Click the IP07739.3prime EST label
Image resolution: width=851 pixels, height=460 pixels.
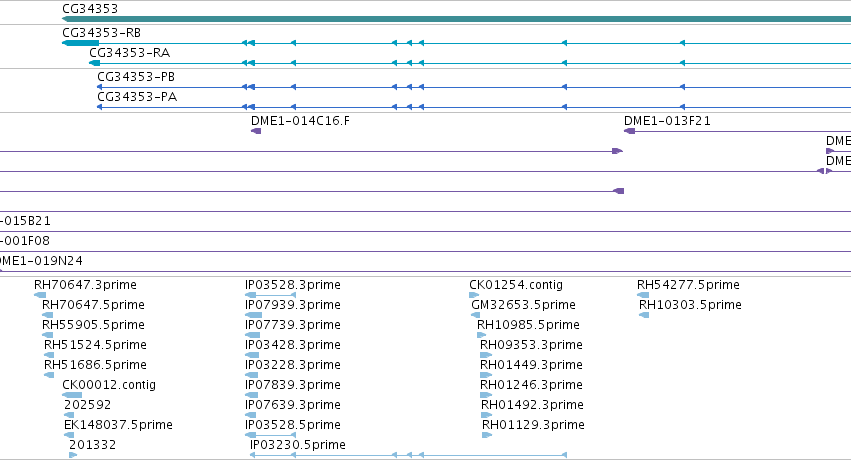pos(293,325)
